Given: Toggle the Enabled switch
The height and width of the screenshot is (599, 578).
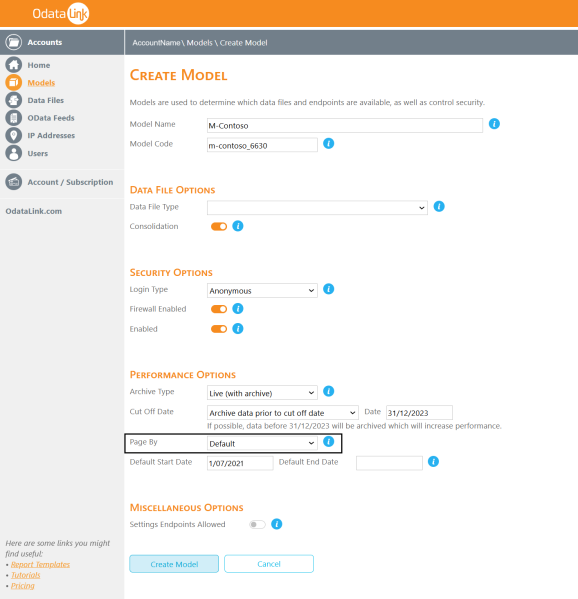Looking at the screenshot, I should tap(219, 329).
